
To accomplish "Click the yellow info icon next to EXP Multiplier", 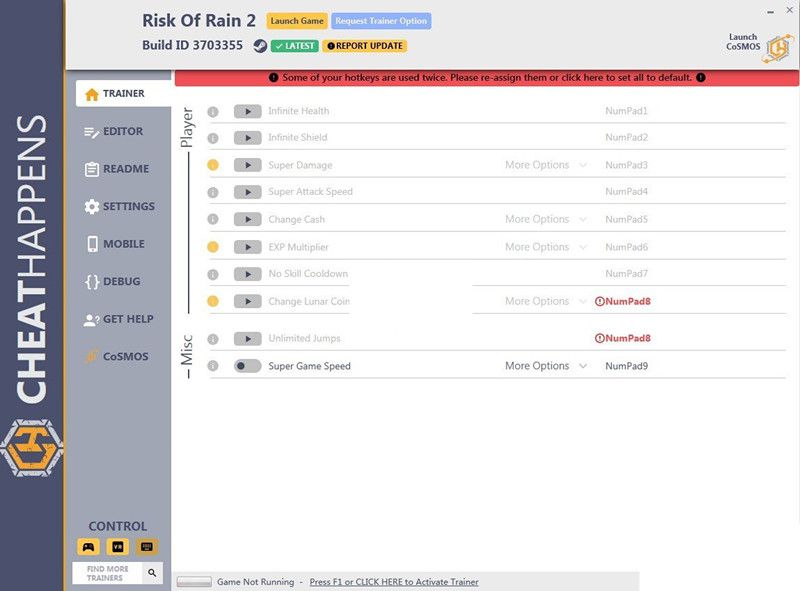I will point(213,247).
